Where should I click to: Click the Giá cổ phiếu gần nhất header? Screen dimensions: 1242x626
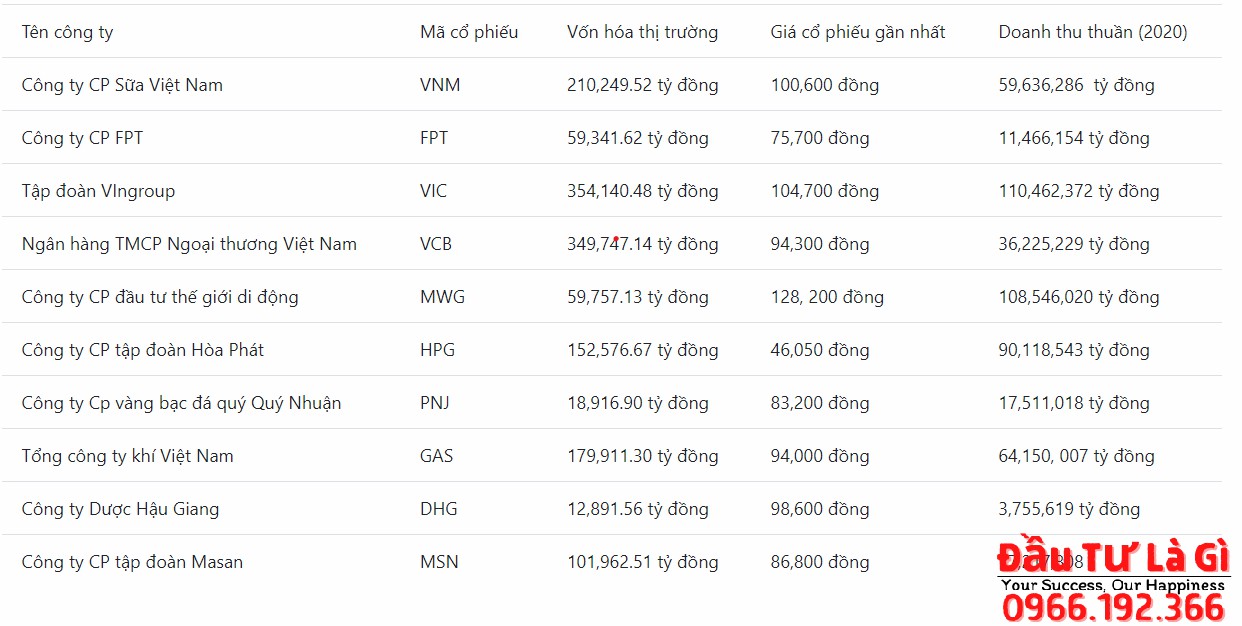(857, 32)
